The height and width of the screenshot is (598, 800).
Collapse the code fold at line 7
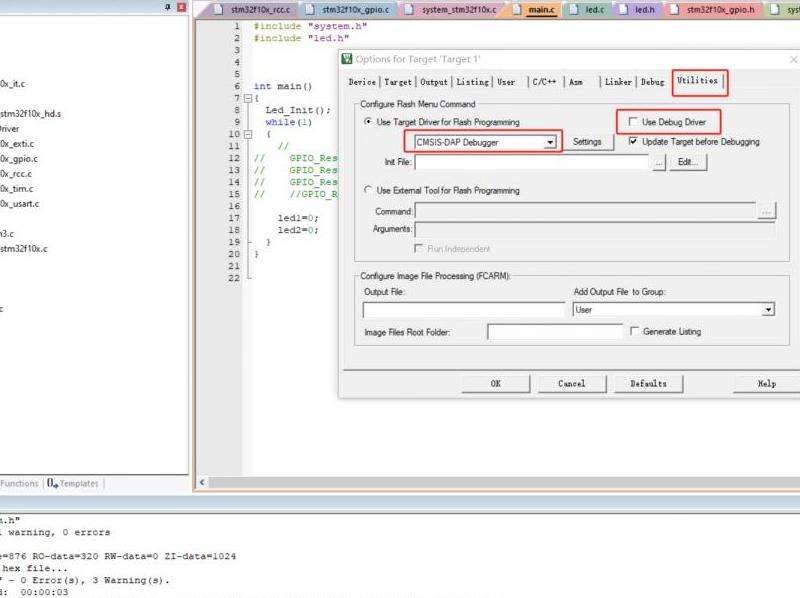pyautogui.click(x=248, y=98)
